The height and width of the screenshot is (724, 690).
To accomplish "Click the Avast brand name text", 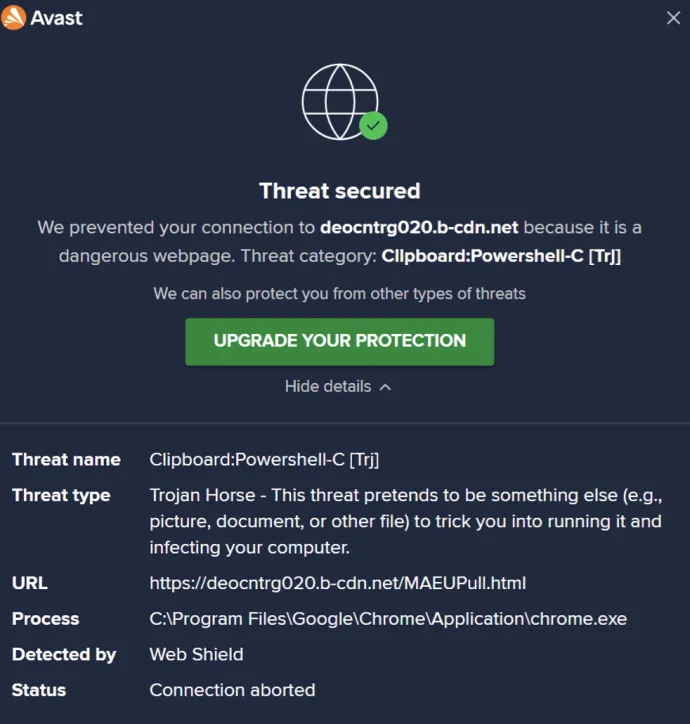I will tap(56, 18).
